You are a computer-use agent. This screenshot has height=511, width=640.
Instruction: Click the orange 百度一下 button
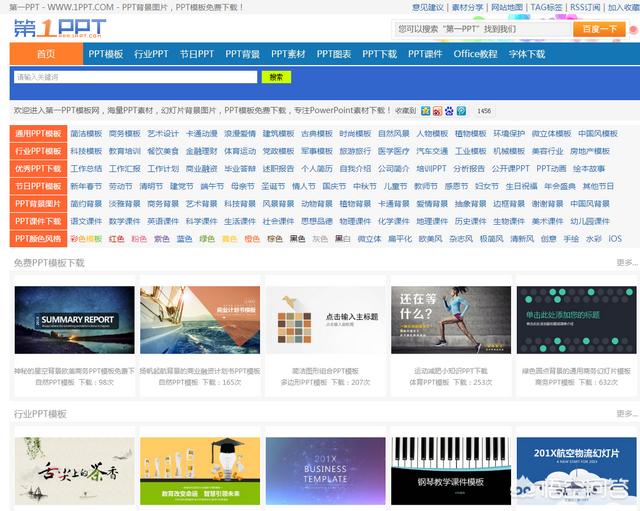click(x=599, y=29)
